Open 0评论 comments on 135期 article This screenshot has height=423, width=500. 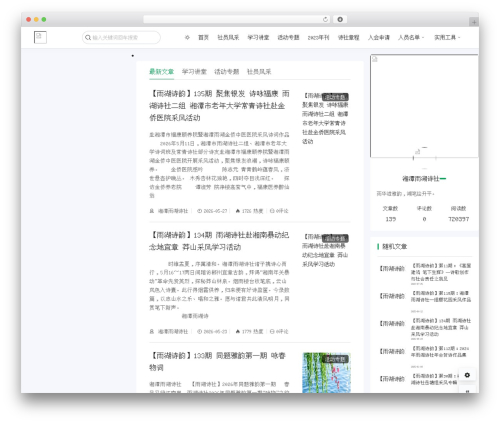click(x=279, y=211)
